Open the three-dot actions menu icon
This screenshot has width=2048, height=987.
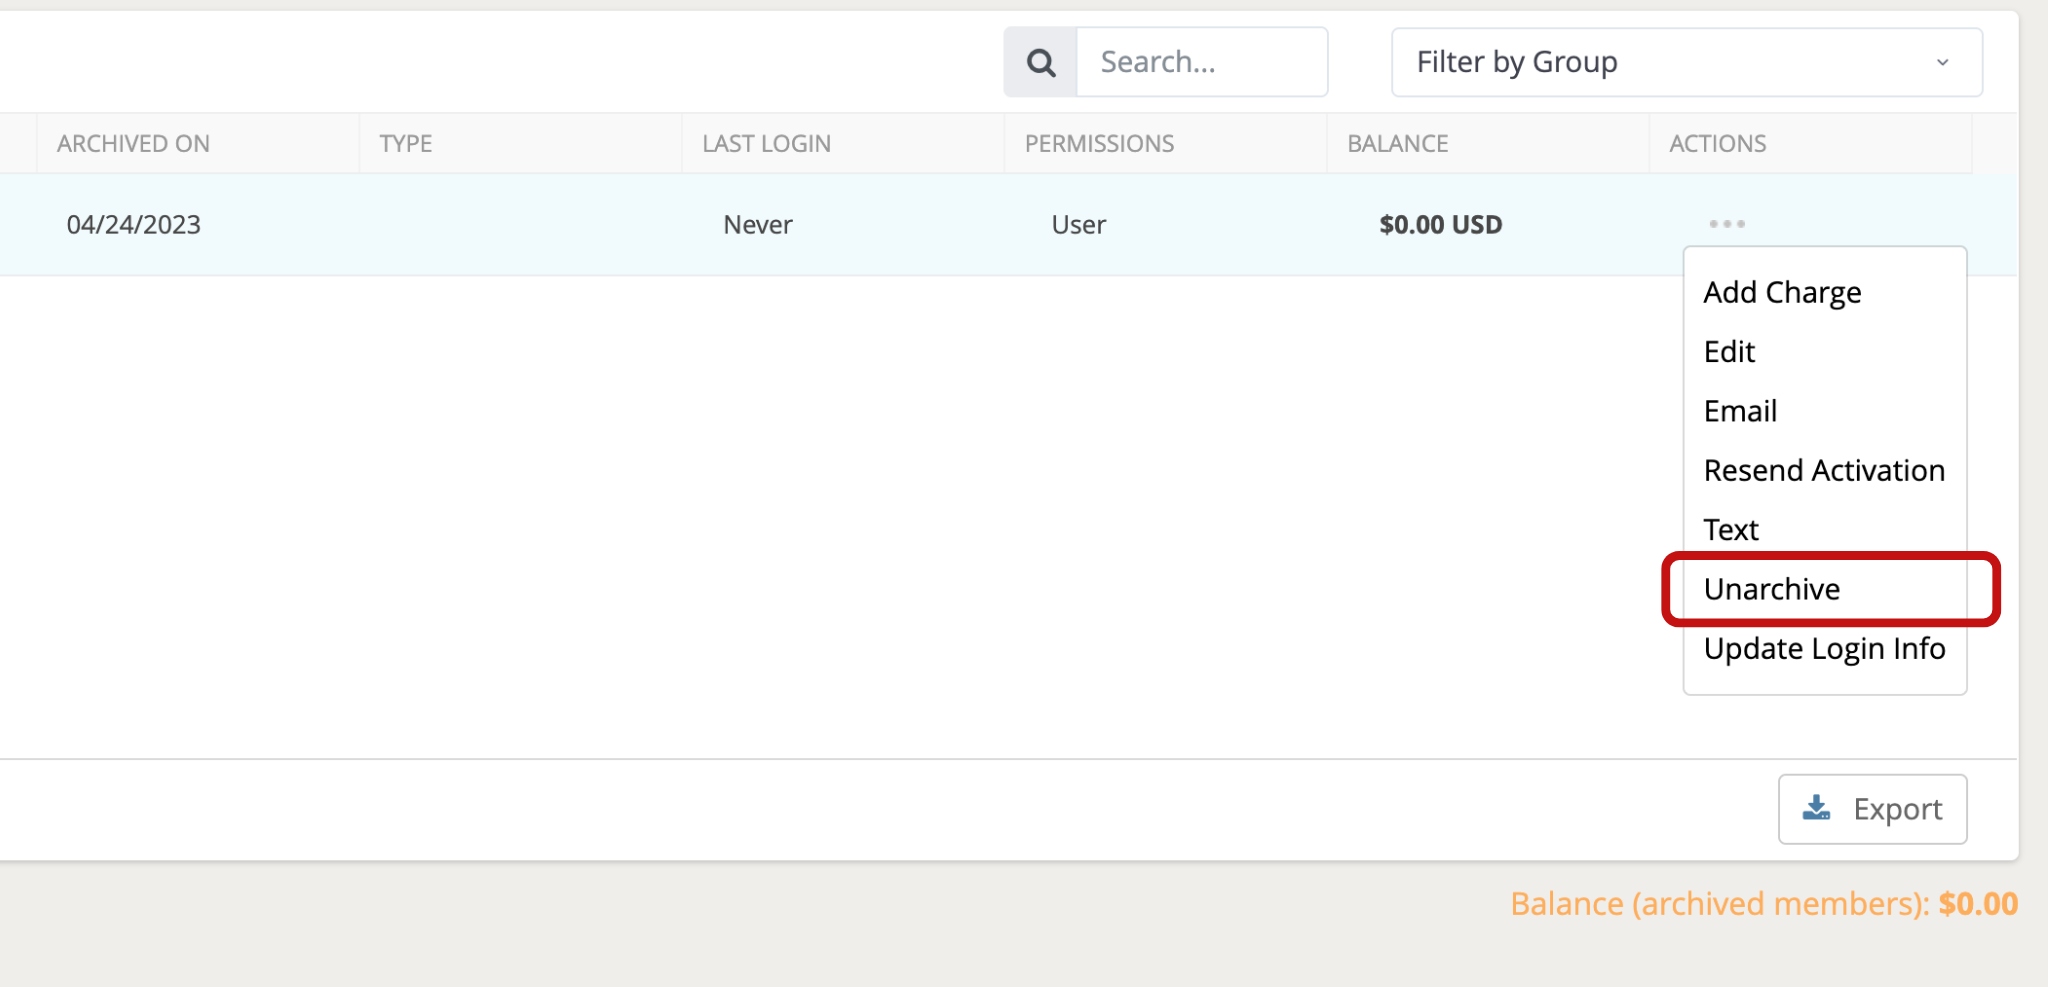(x=1726, y=224)
